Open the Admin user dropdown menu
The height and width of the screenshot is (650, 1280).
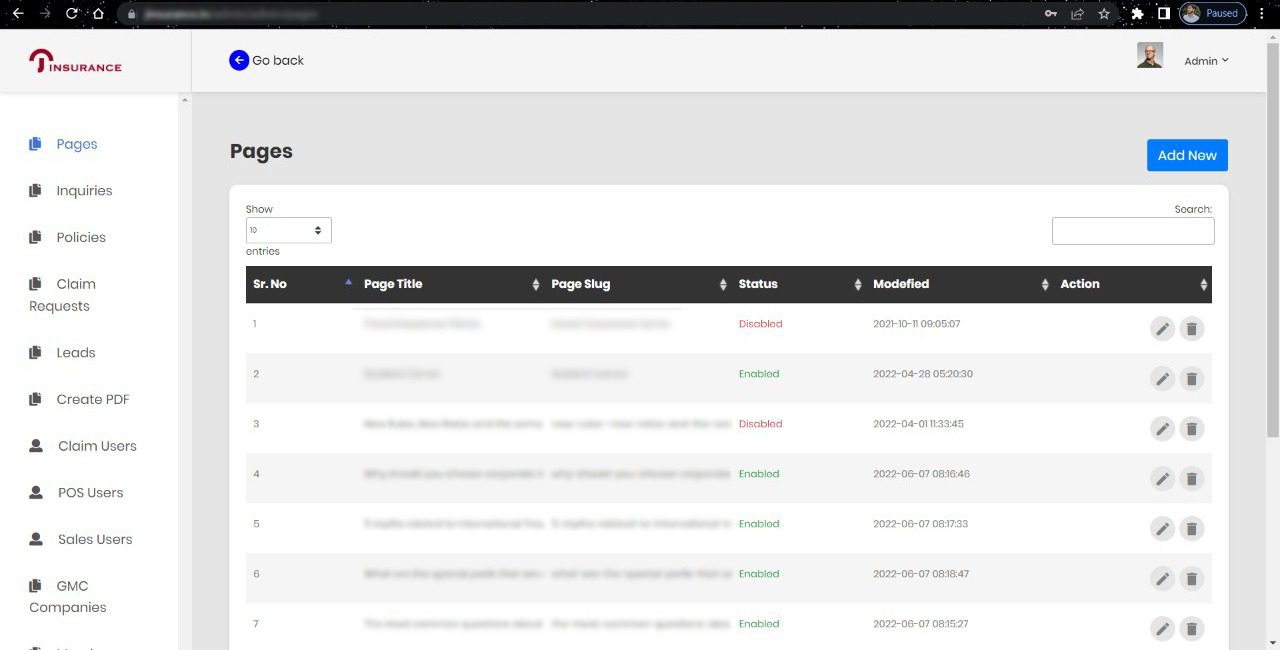click(1206, 61)
